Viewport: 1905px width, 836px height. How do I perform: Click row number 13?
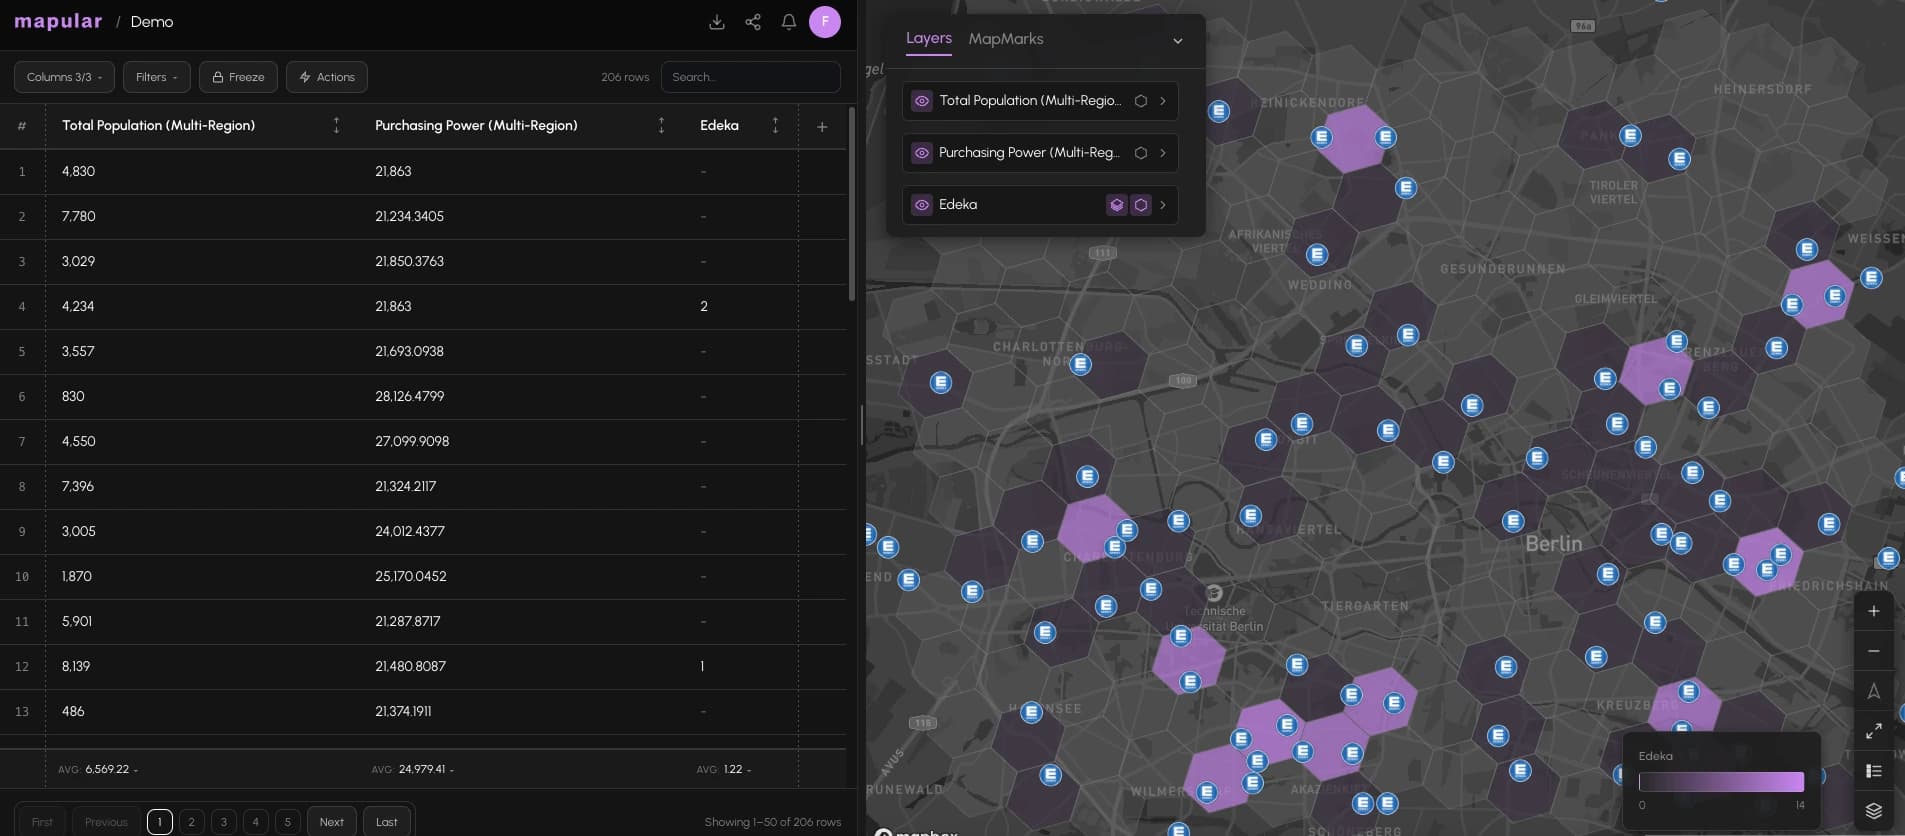point(22,711)
